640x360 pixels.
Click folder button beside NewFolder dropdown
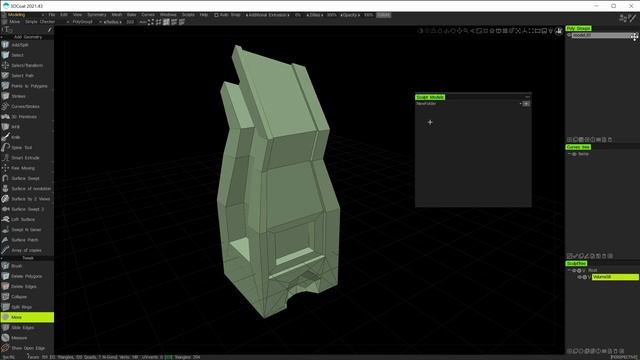[x=526, y=104]
